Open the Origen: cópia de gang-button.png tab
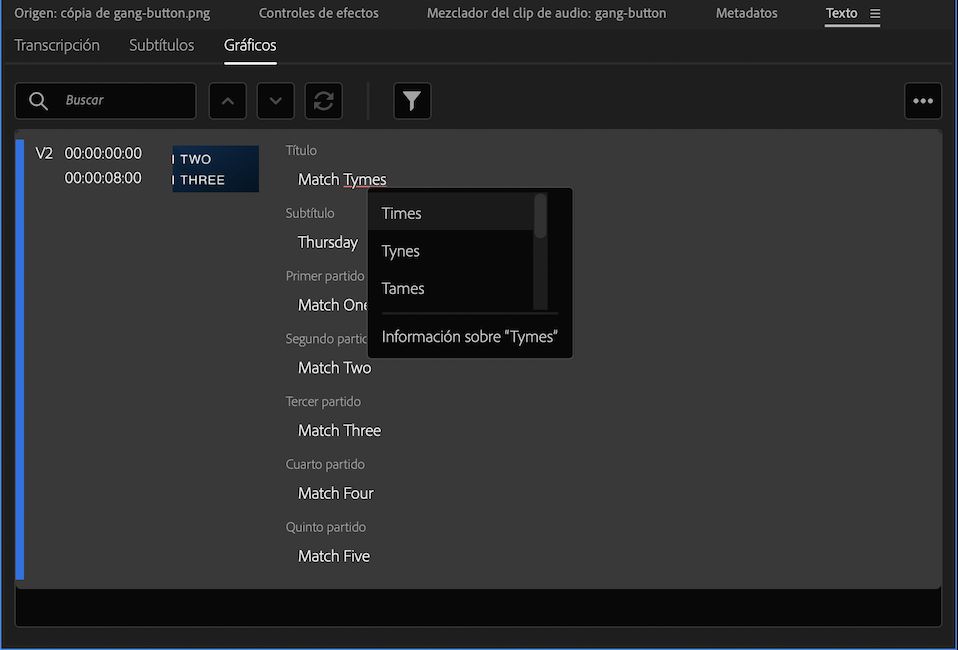This screenshot has width=958, height=650. tap(112, 13)
